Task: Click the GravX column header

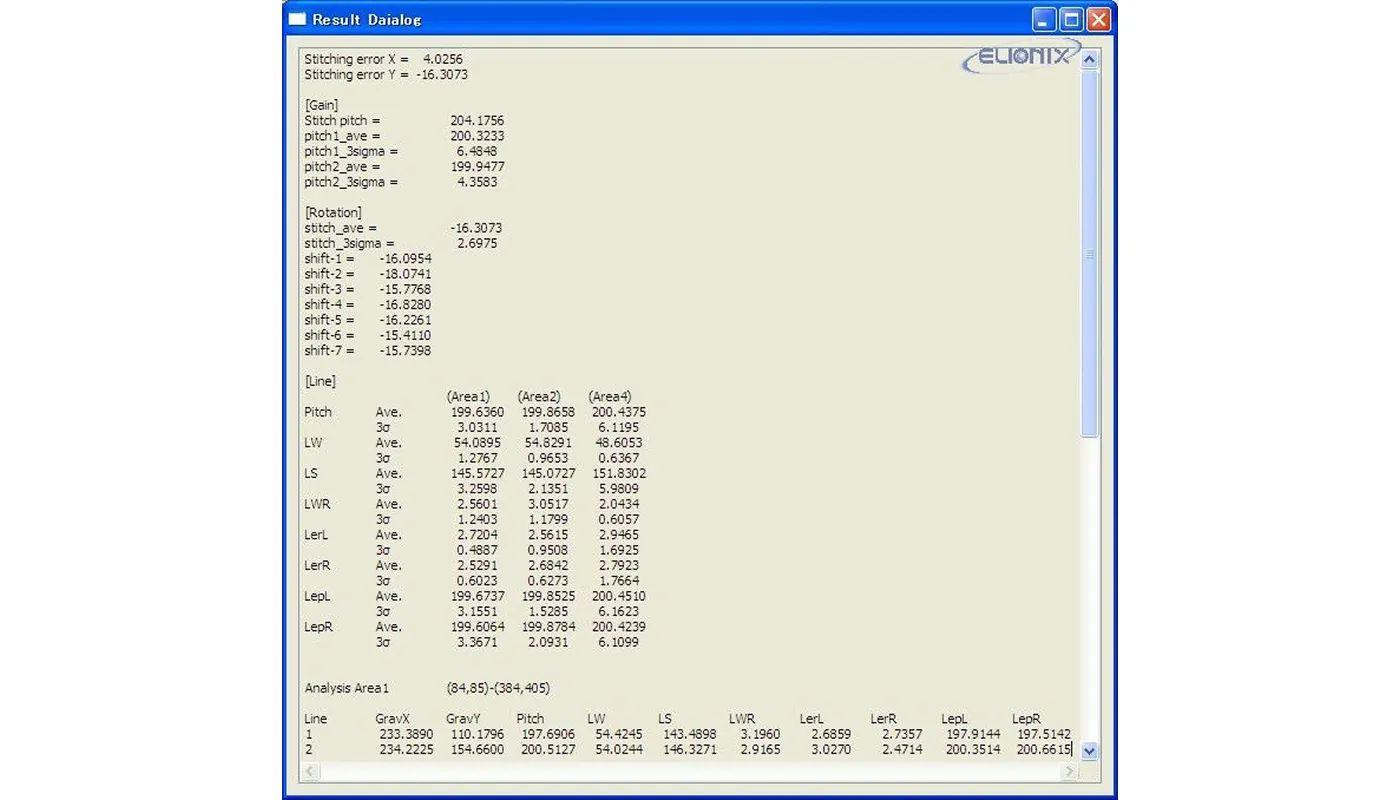Action: click(x=393, y=719)
